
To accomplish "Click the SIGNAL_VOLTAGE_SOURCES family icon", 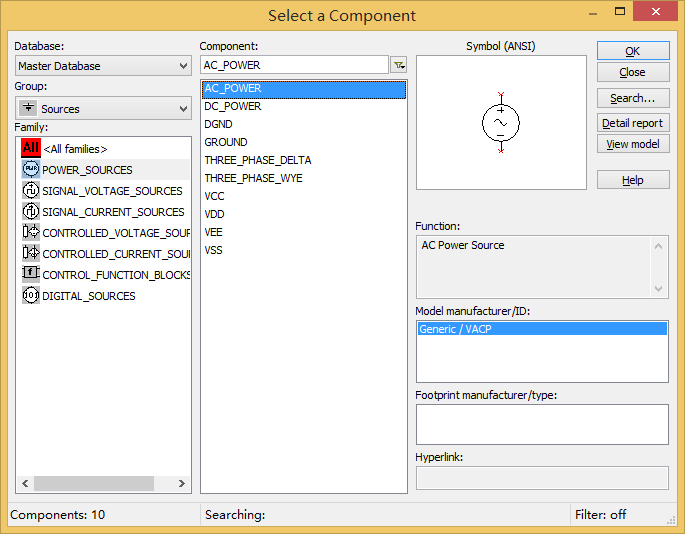I will click(x=31, y=191).
